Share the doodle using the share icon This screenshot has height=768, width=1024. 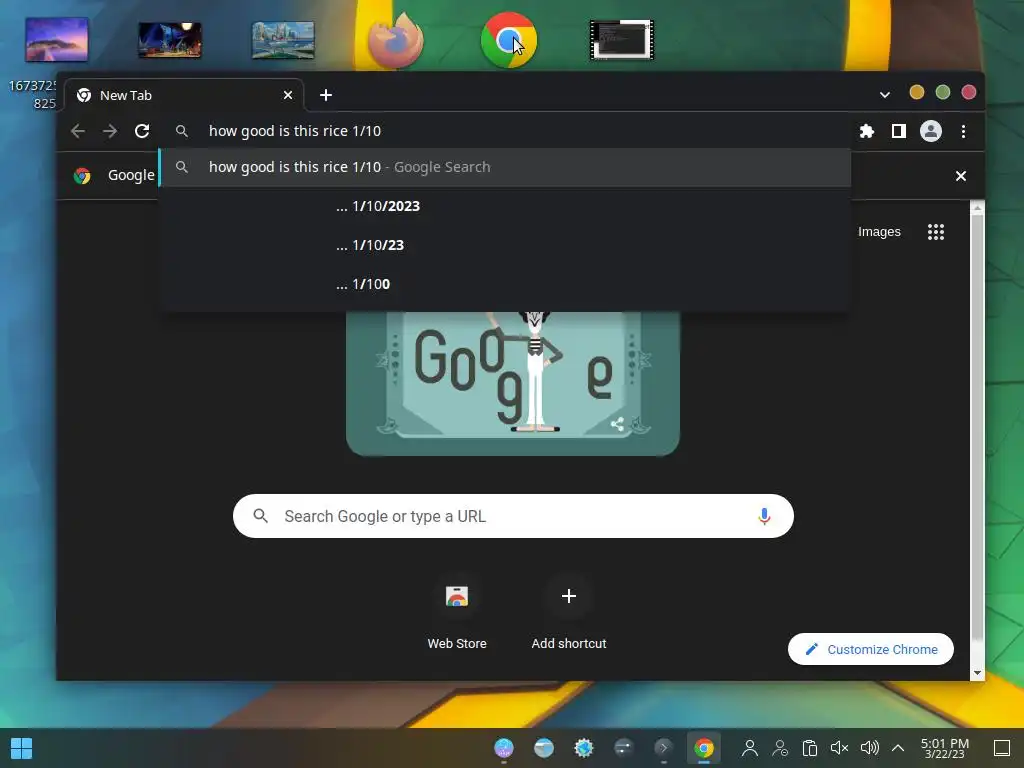point(617,424)
